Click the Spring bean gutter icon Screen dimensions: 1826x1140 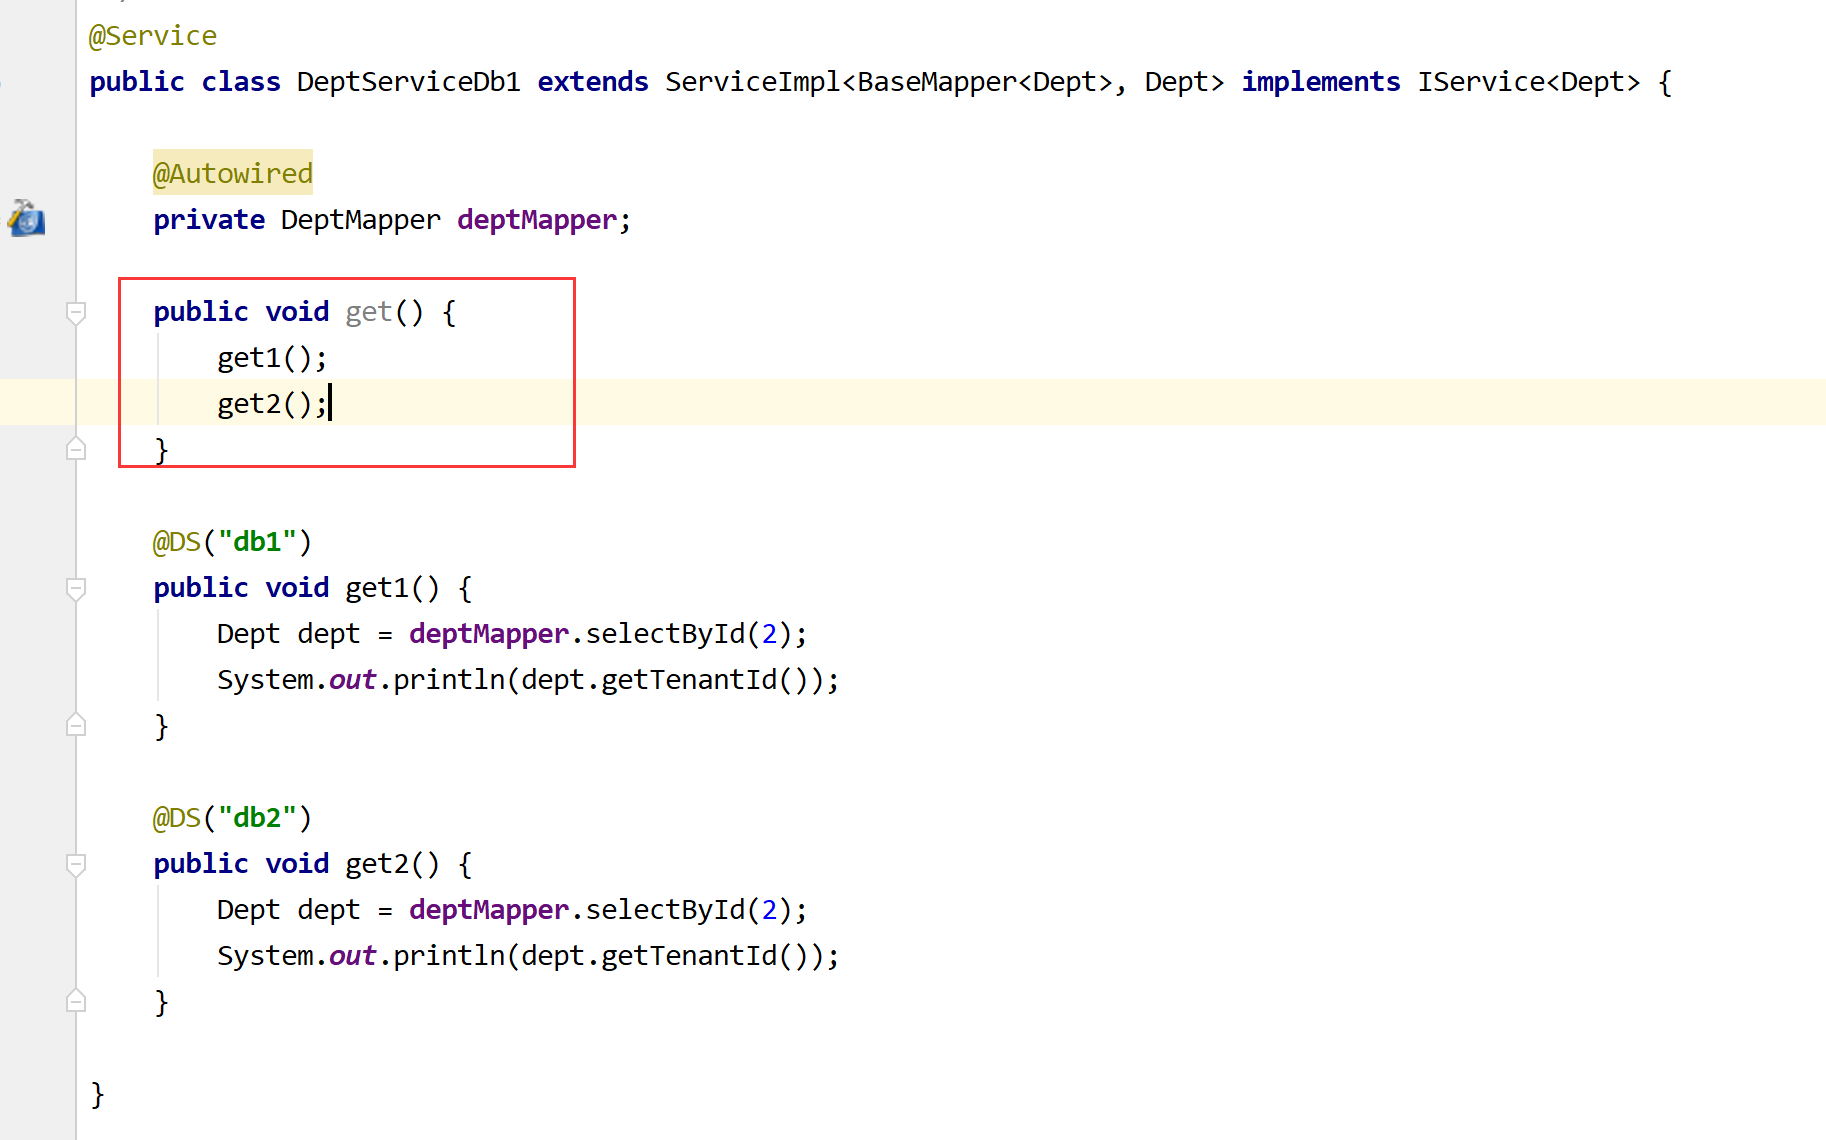coord(26,219)
